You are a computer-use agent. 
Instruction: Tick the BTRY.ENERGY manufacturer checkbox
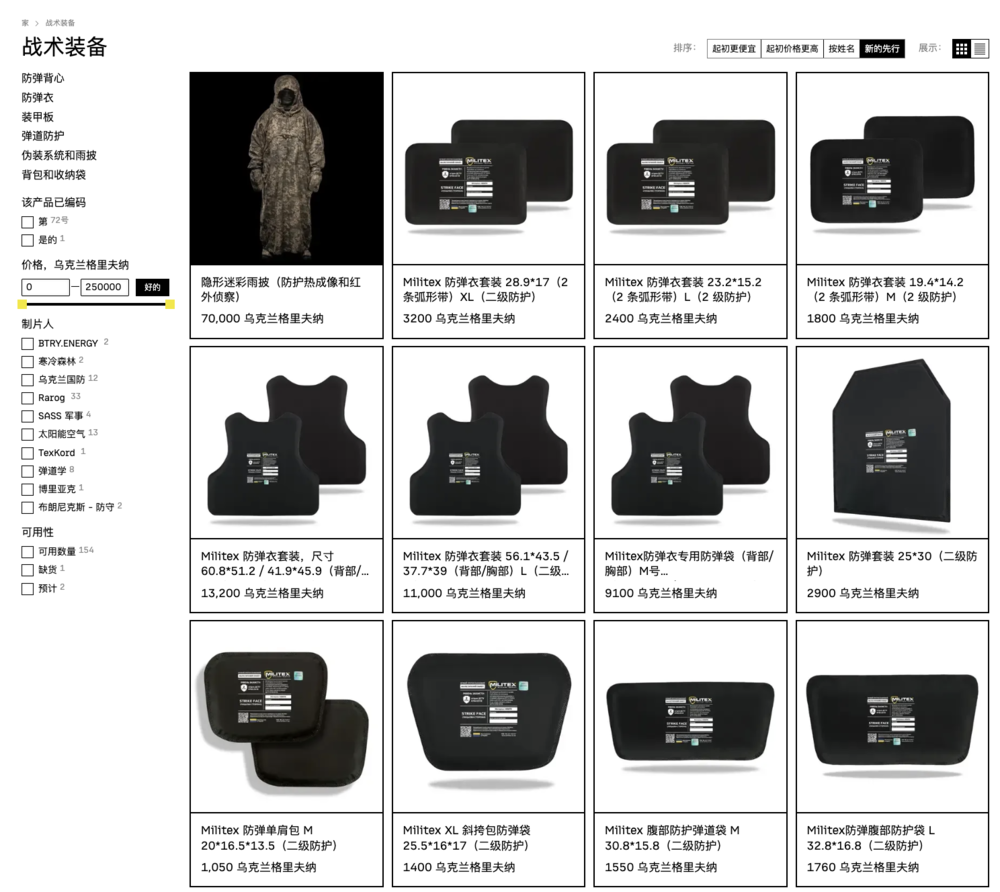click(27, 344)
